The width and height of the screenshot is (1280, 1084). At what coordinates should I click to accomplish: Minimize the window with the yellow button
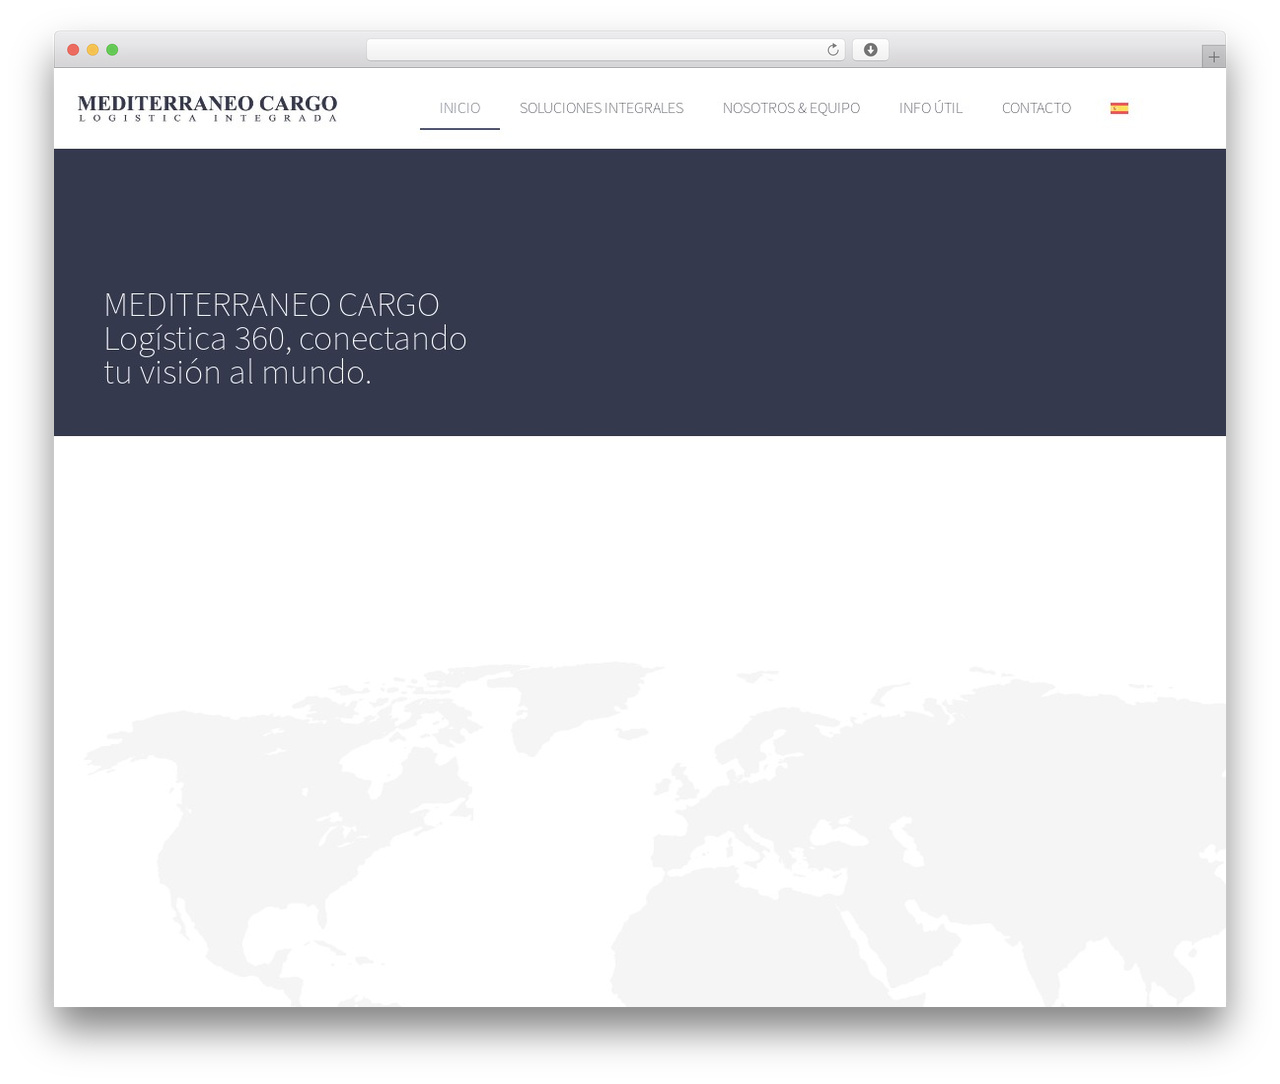92,50
